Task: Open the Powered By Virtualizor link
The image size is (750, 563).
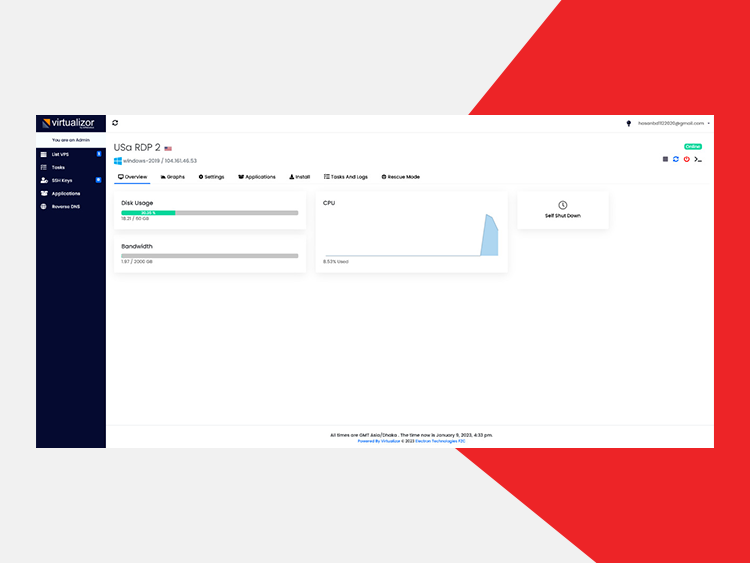Action: (x=379, y=441)
